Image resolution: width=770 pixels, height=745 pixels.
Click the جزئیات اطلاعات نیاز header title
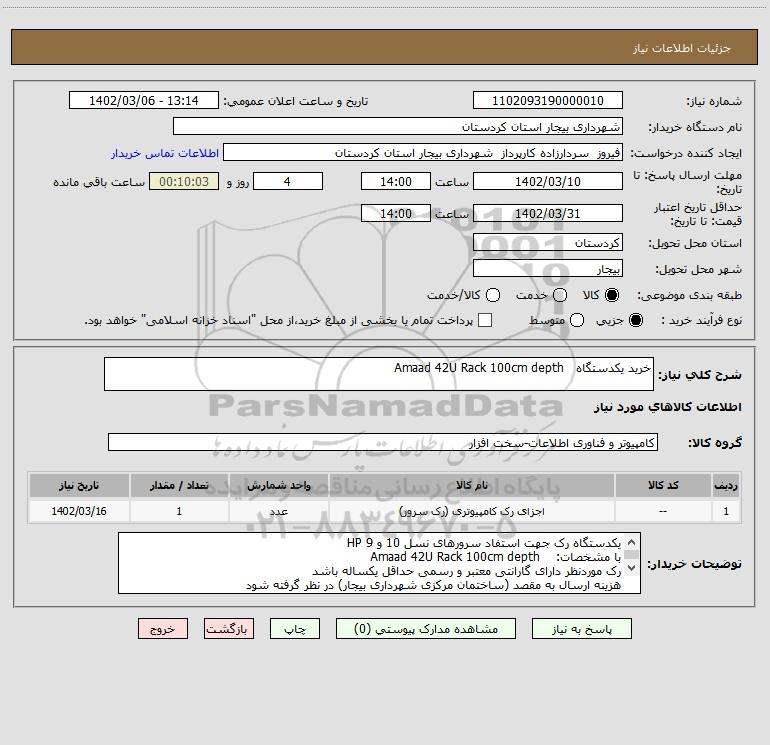point(681,48)
